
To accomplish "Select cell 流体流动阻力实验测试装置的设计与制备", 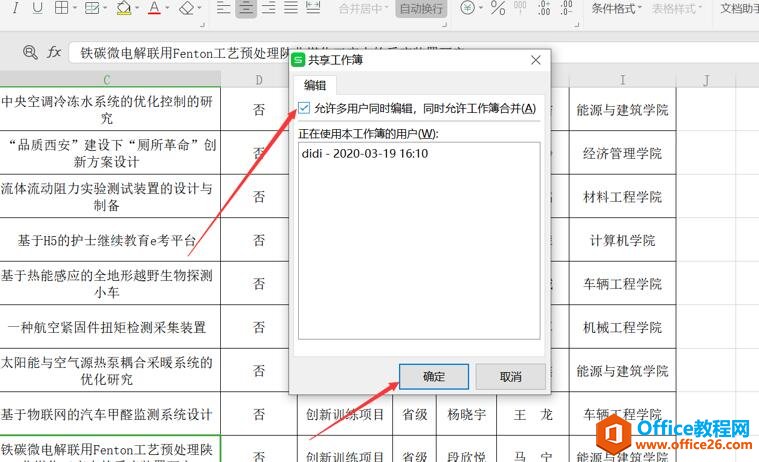I will [109, 196].
